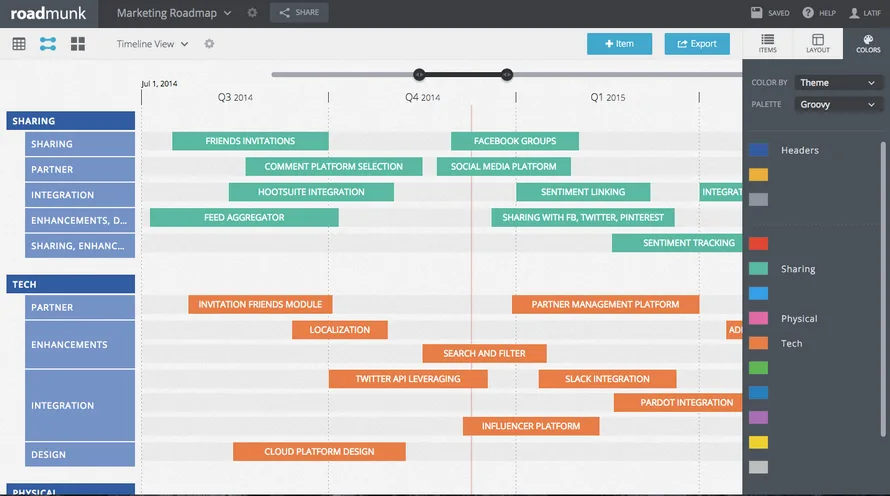Open the Marketing Roadmap dropdown
Image resolution: width=890 pixels, height=496 pixels.
coord(174,13)
